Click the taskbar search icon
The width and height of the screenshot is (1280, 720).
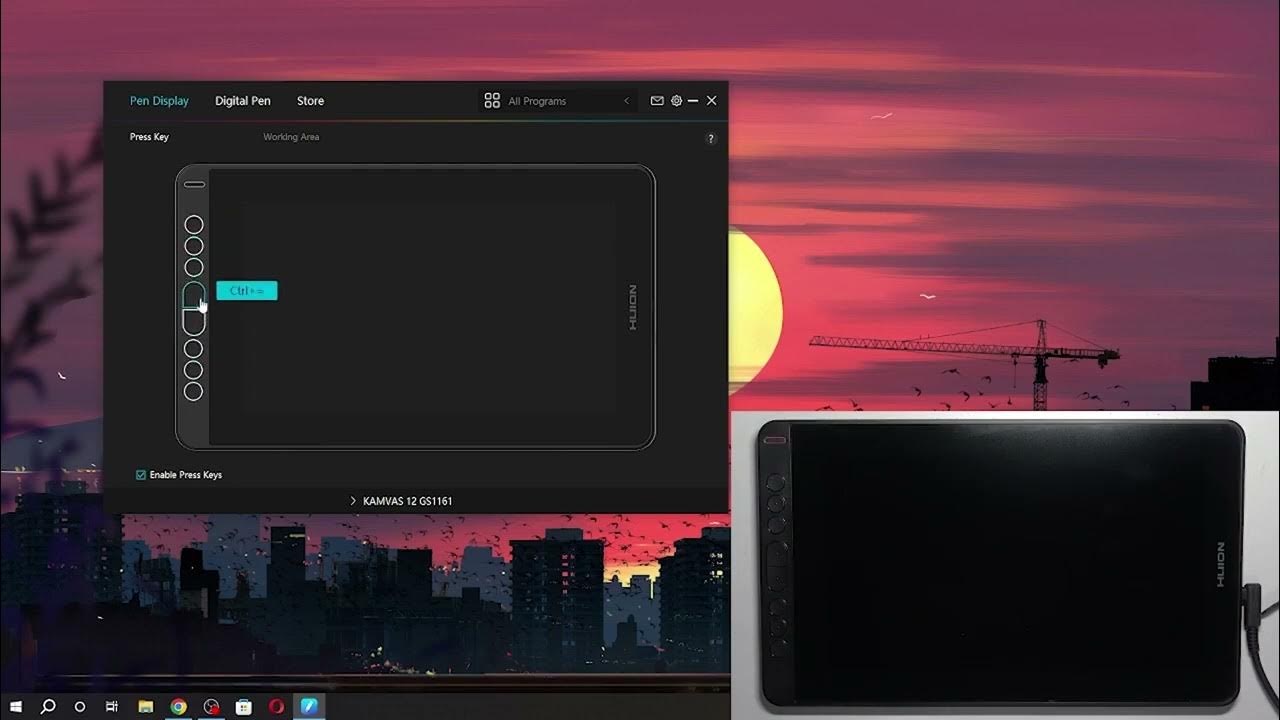48,707
